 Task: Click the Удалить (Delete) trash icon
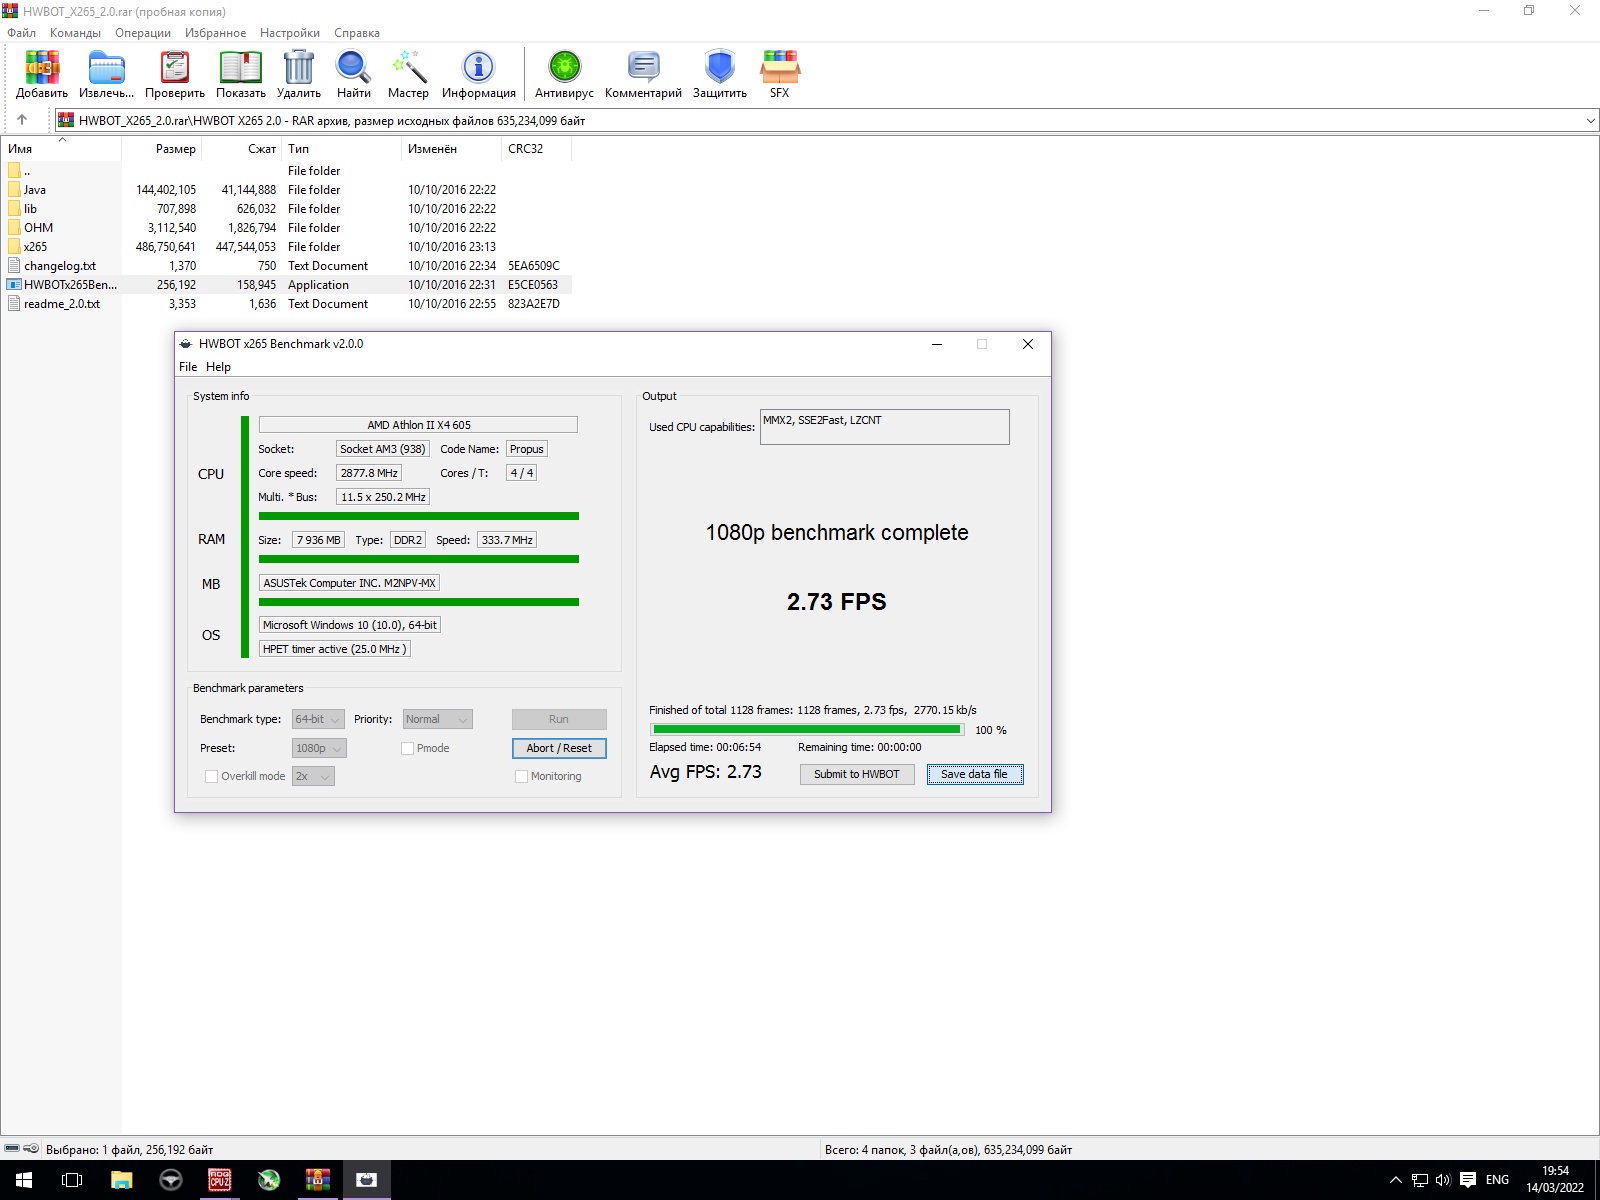click(x=299, y=74)
